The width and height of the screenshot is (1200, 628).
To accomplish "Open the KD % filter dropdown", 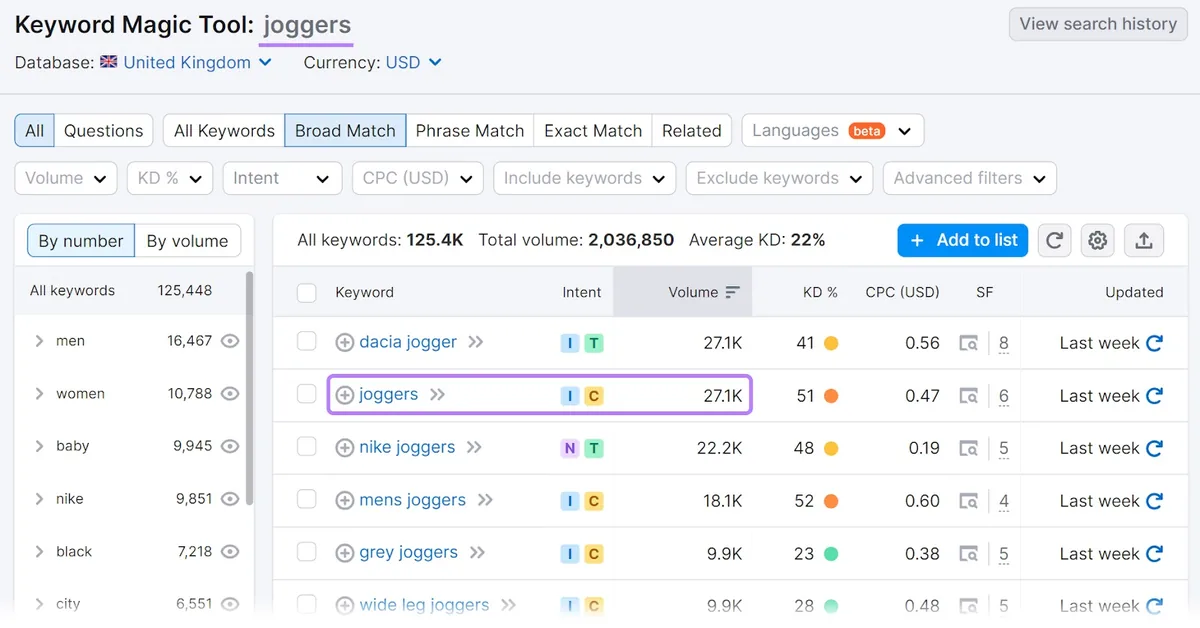I will 170,178.
